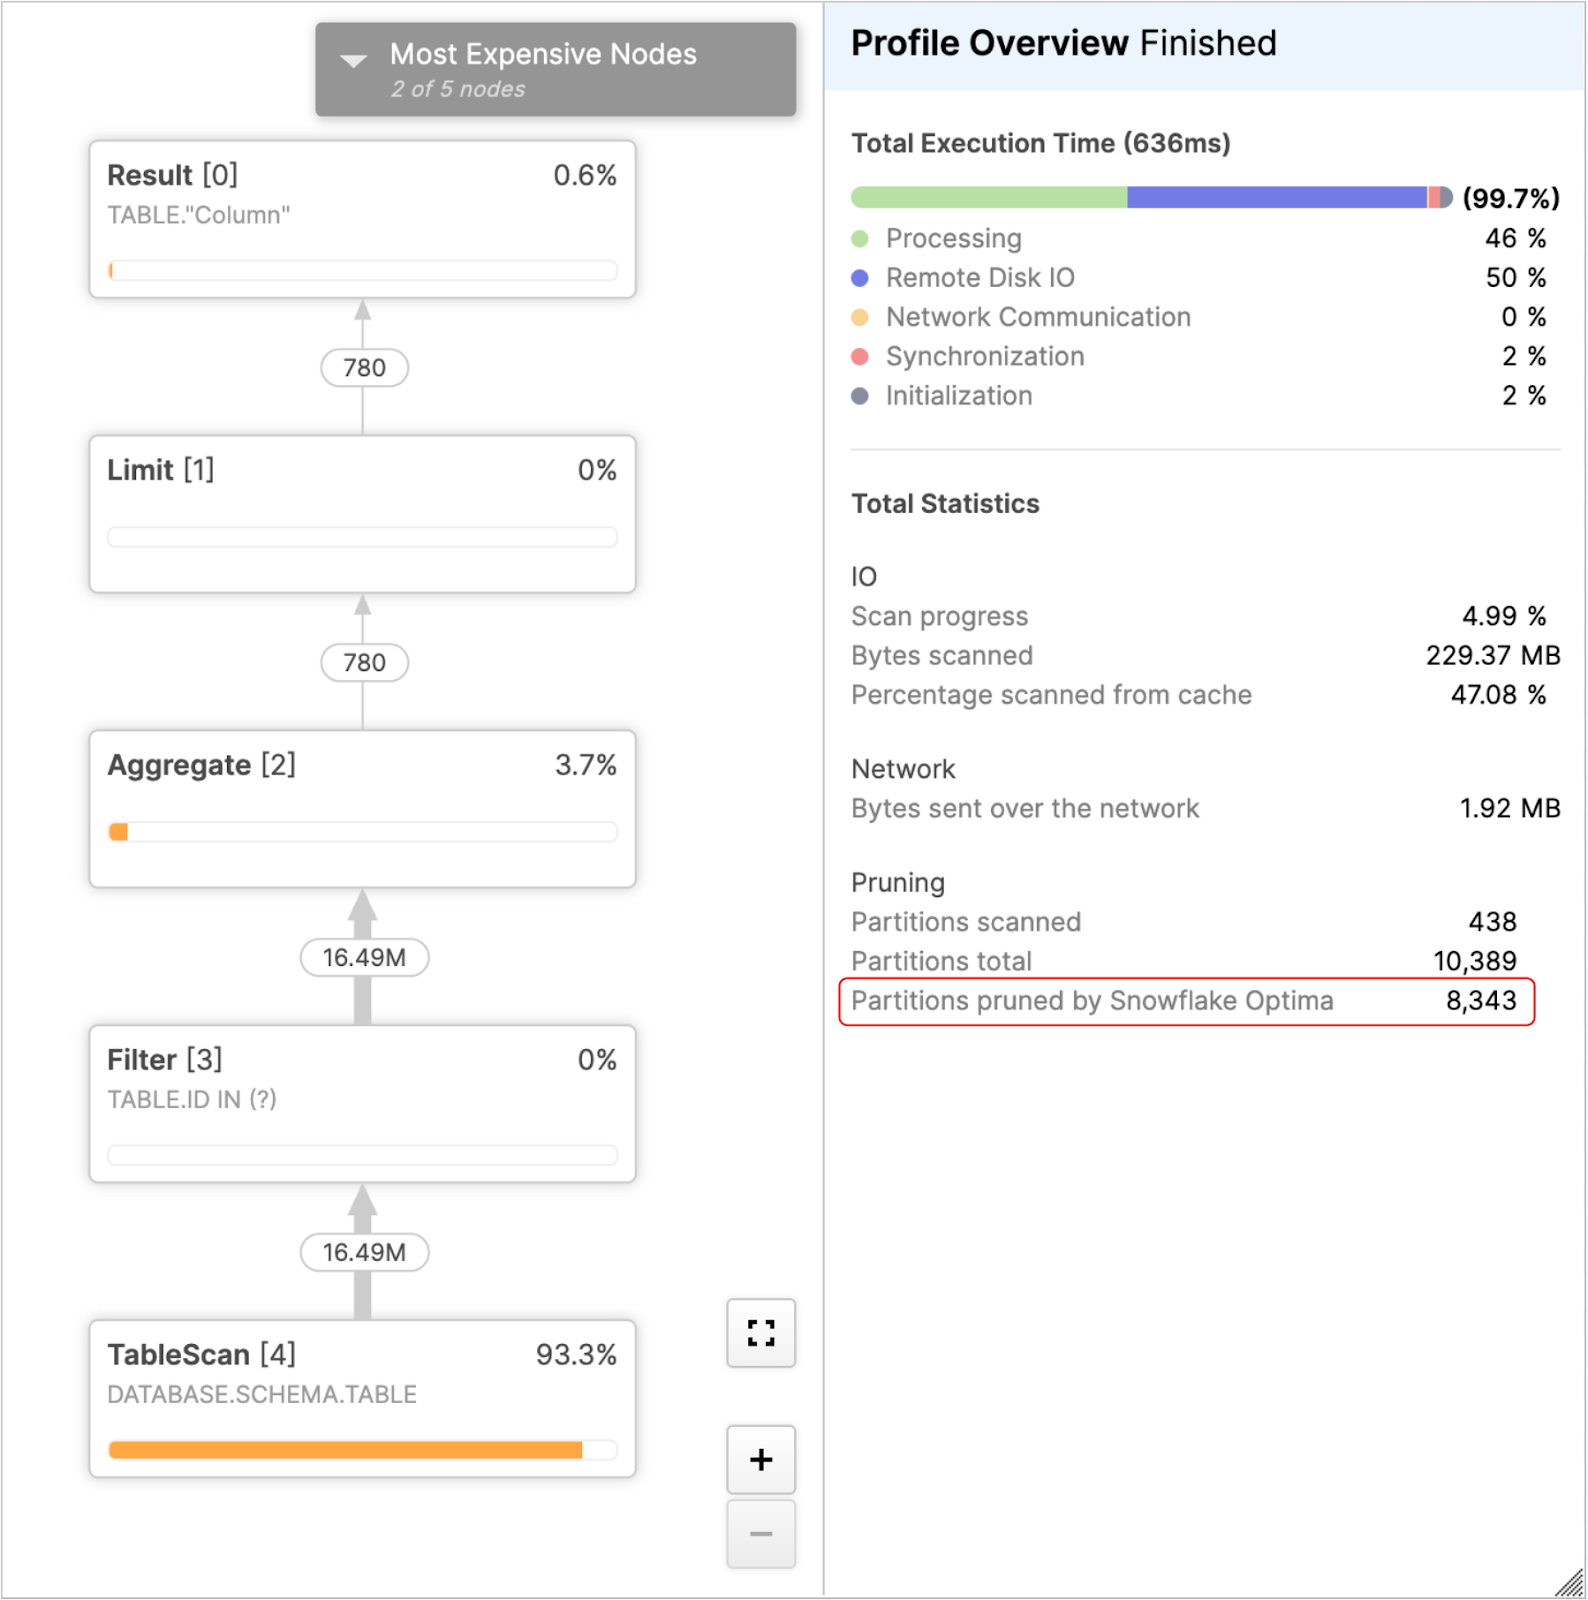
Task: Toggle the Processing category in the legend
Action: (952, 238)
